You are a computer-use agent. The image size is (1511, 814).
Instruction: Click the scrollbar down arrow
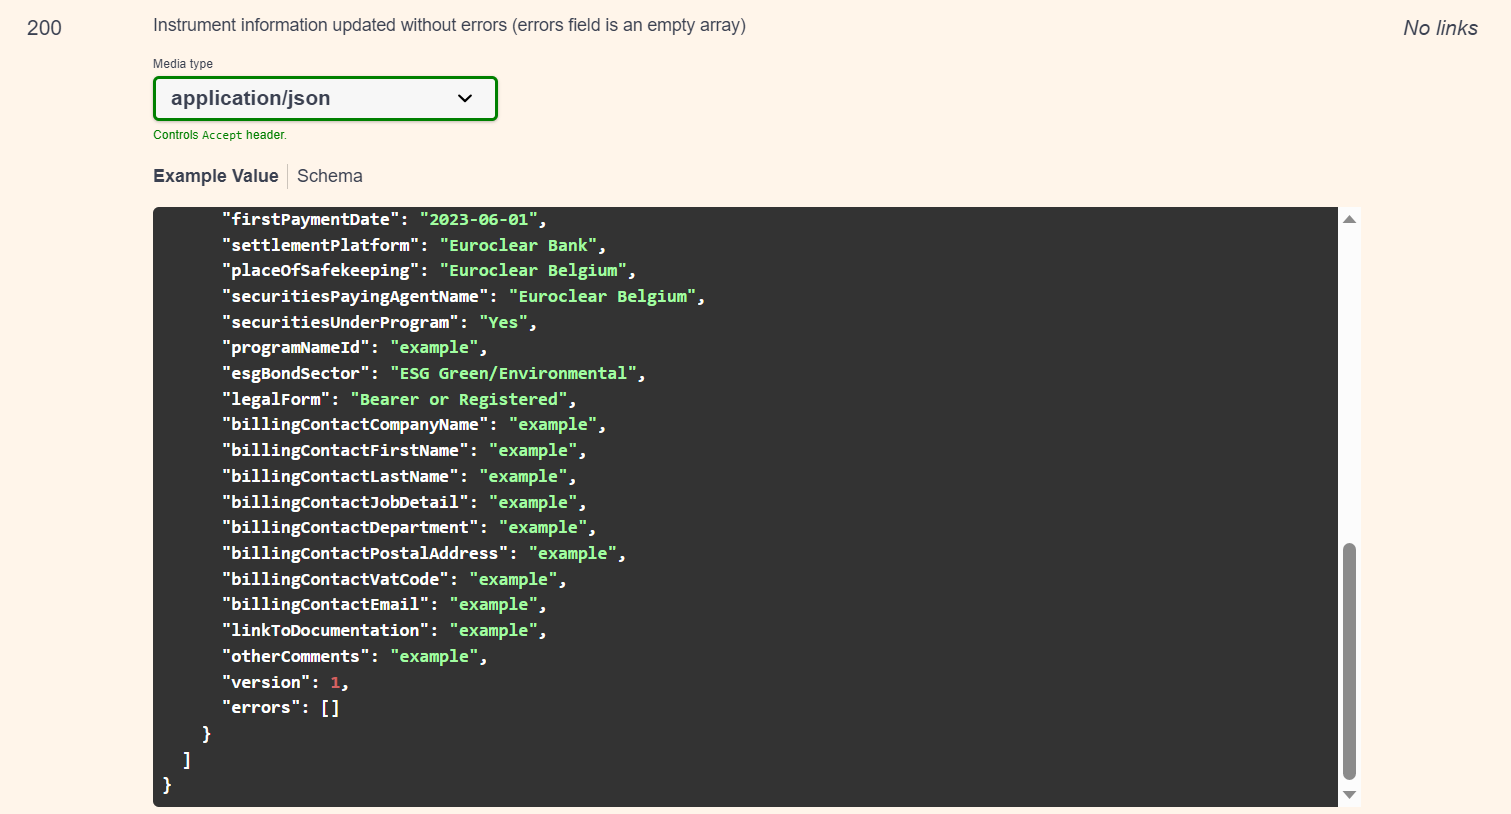[1349, 795]
